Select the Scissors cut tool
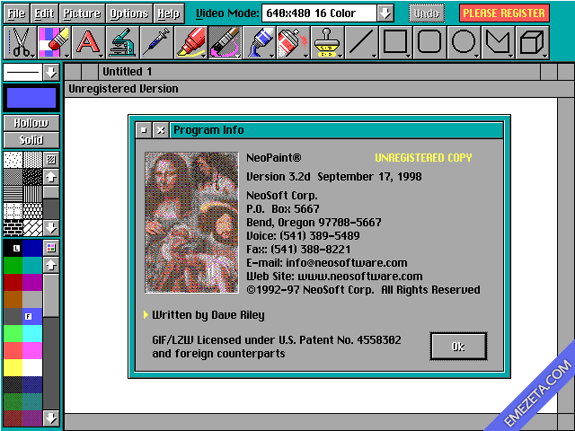The width and height of the screenshot is (575, 431). (21, 43)
